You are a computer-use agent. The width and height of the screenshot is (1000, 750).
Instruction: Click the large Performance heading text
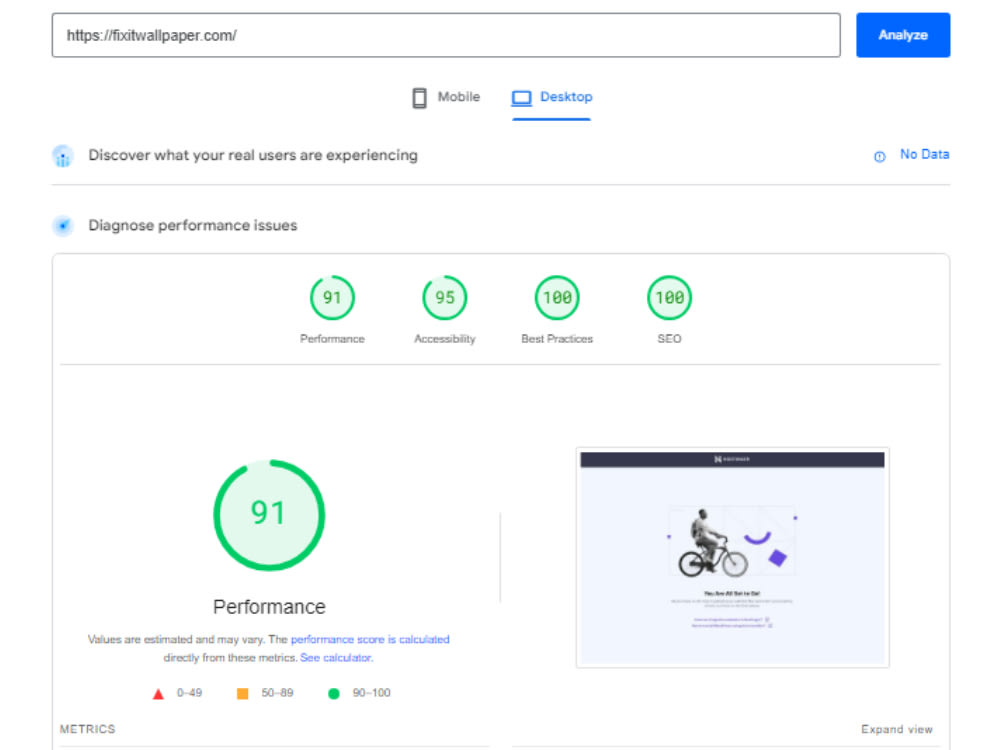click(269, 607)
